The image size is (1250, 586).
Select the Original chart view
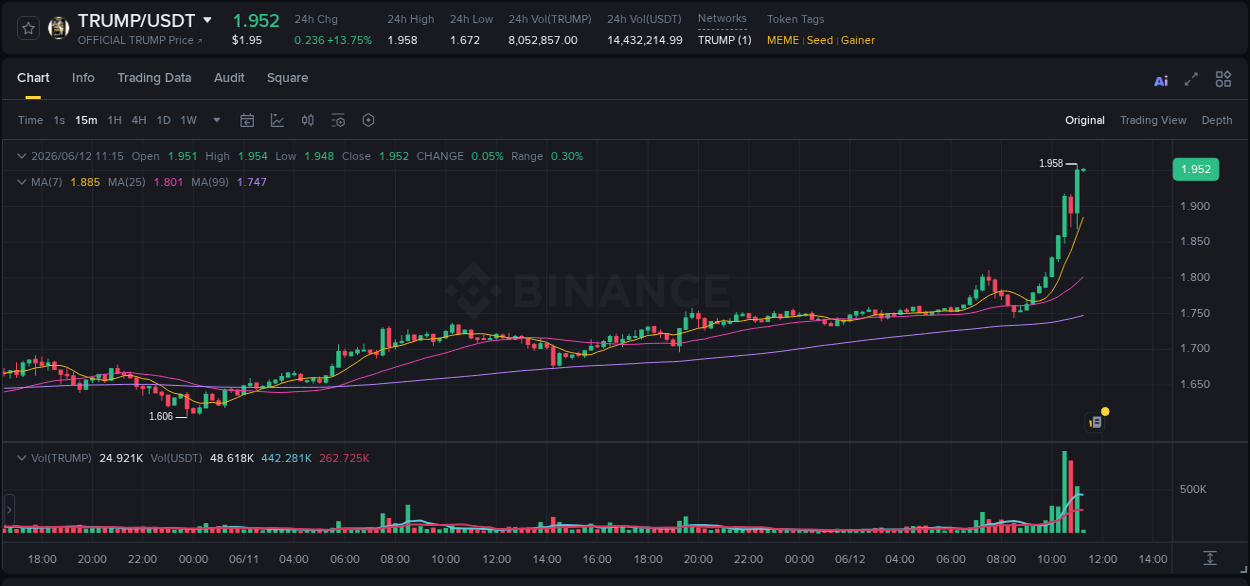coord(1085,120)
